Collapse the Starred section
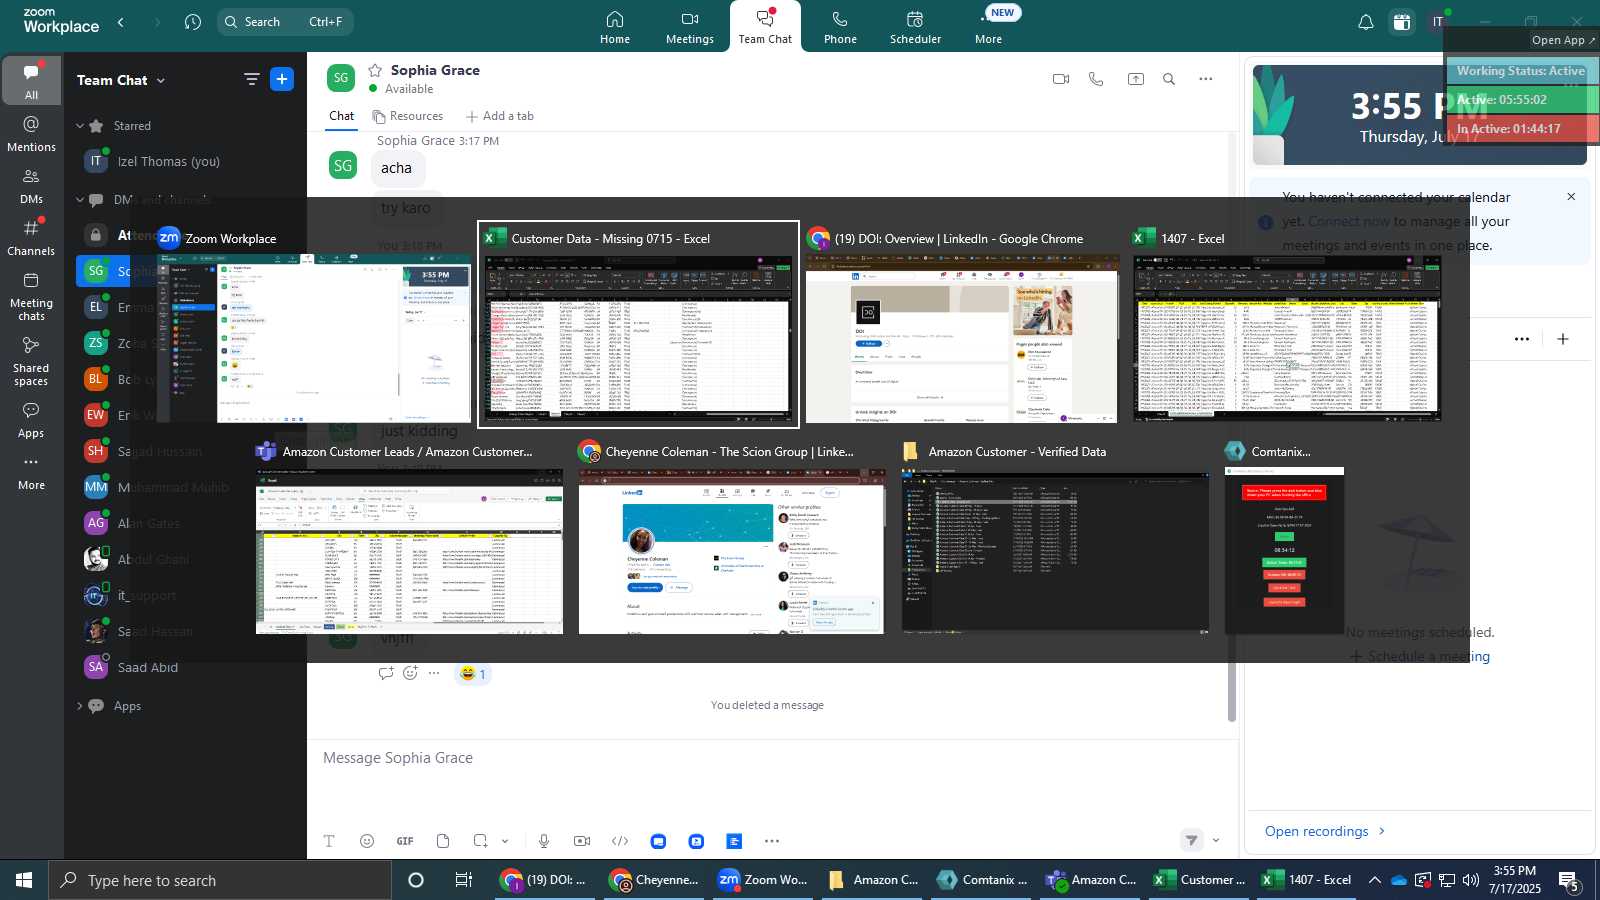The height and width of the screenshot is (900, 1600). click(x=80, y=126)
